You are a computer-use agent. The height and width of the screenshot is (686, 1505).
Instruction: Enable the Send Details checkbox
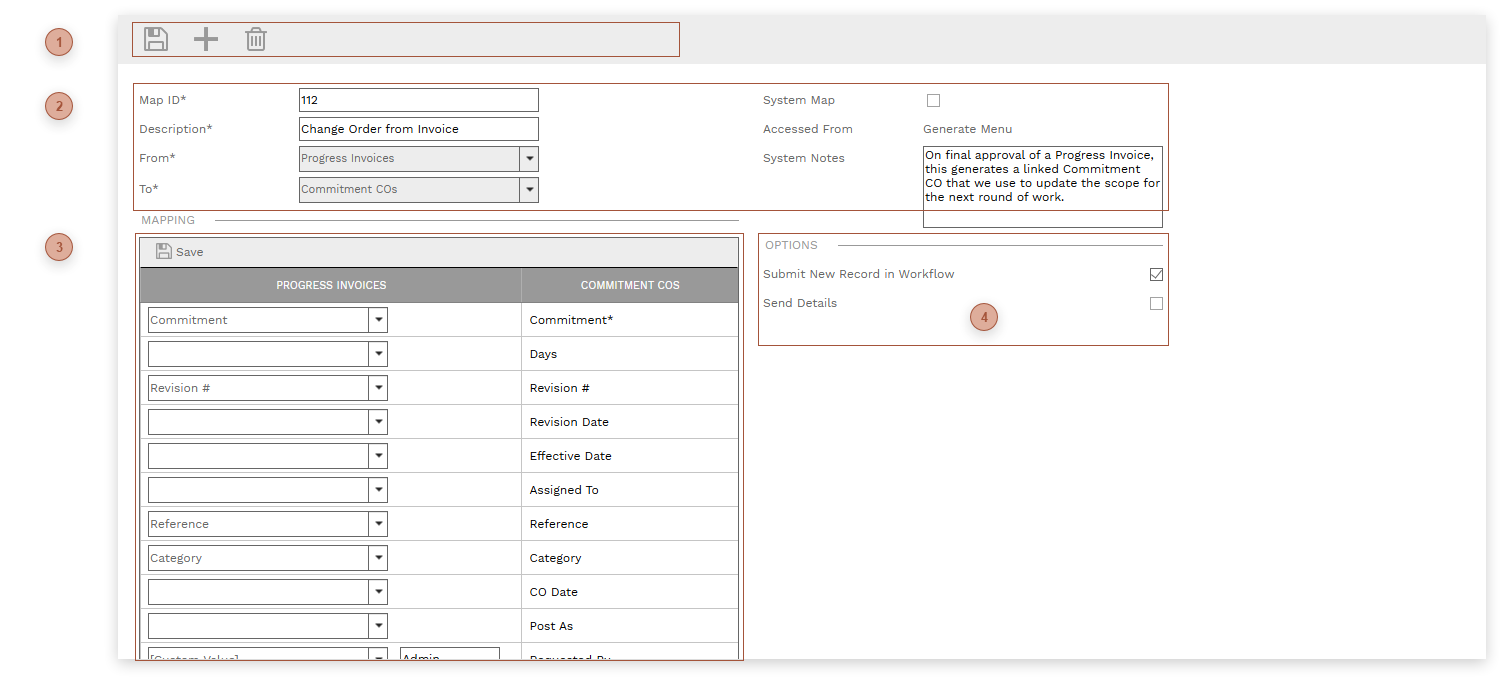[x=1156, y=304]
